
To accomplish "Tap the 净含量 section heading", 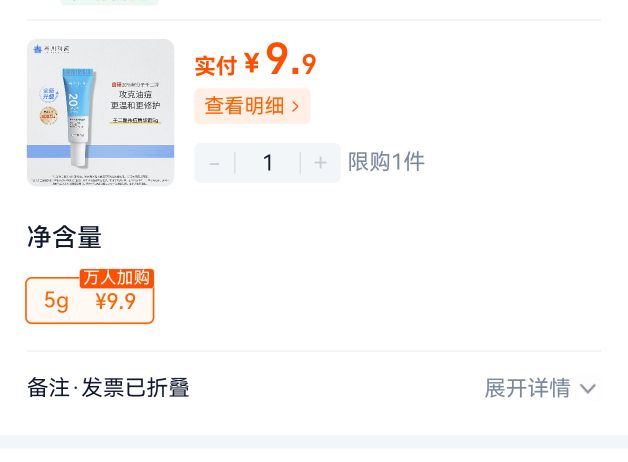I will (x=64, y=237).
